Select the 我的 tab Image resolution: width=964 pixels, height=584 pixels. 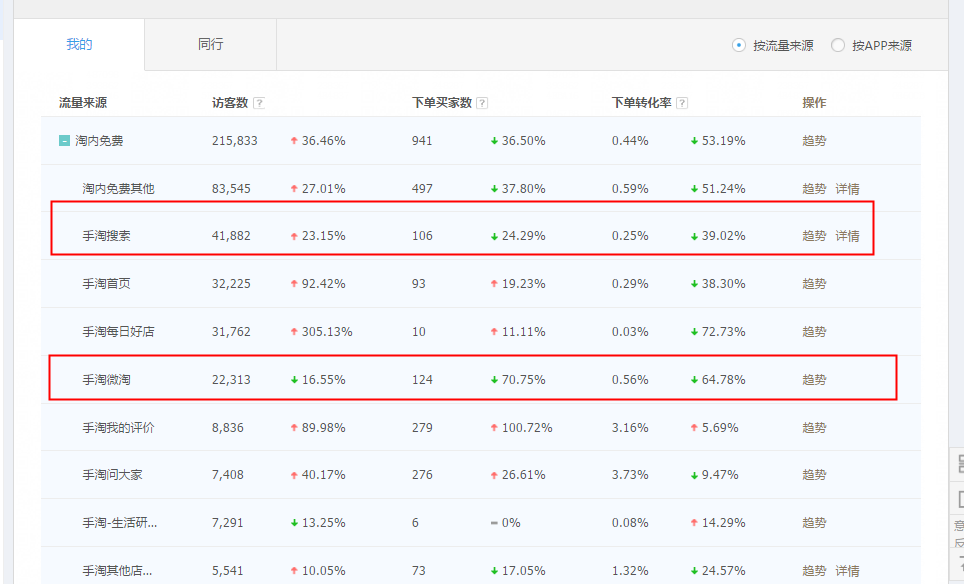pos(78,44)
